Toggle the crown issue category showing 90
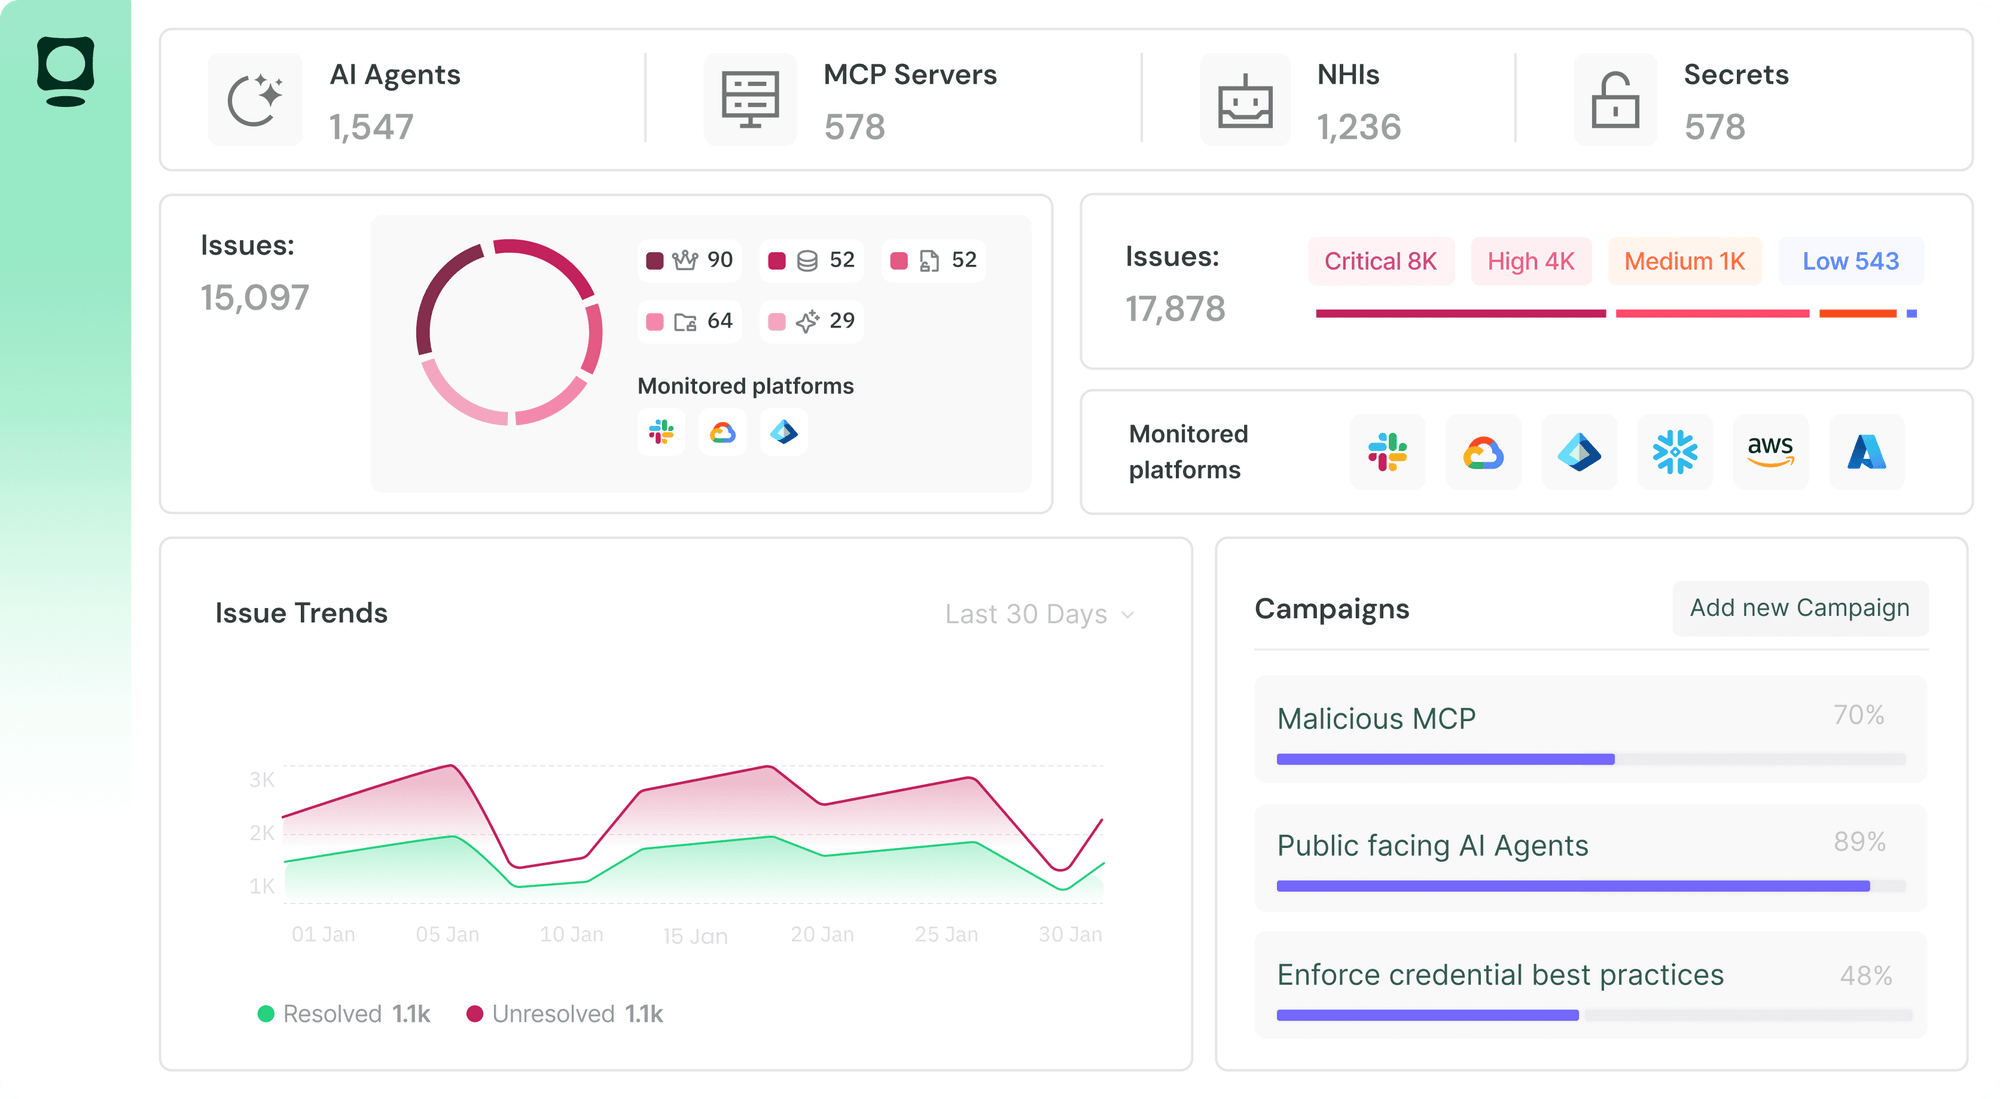Viewport: 2000px width, 1099px height. [690, 260]
